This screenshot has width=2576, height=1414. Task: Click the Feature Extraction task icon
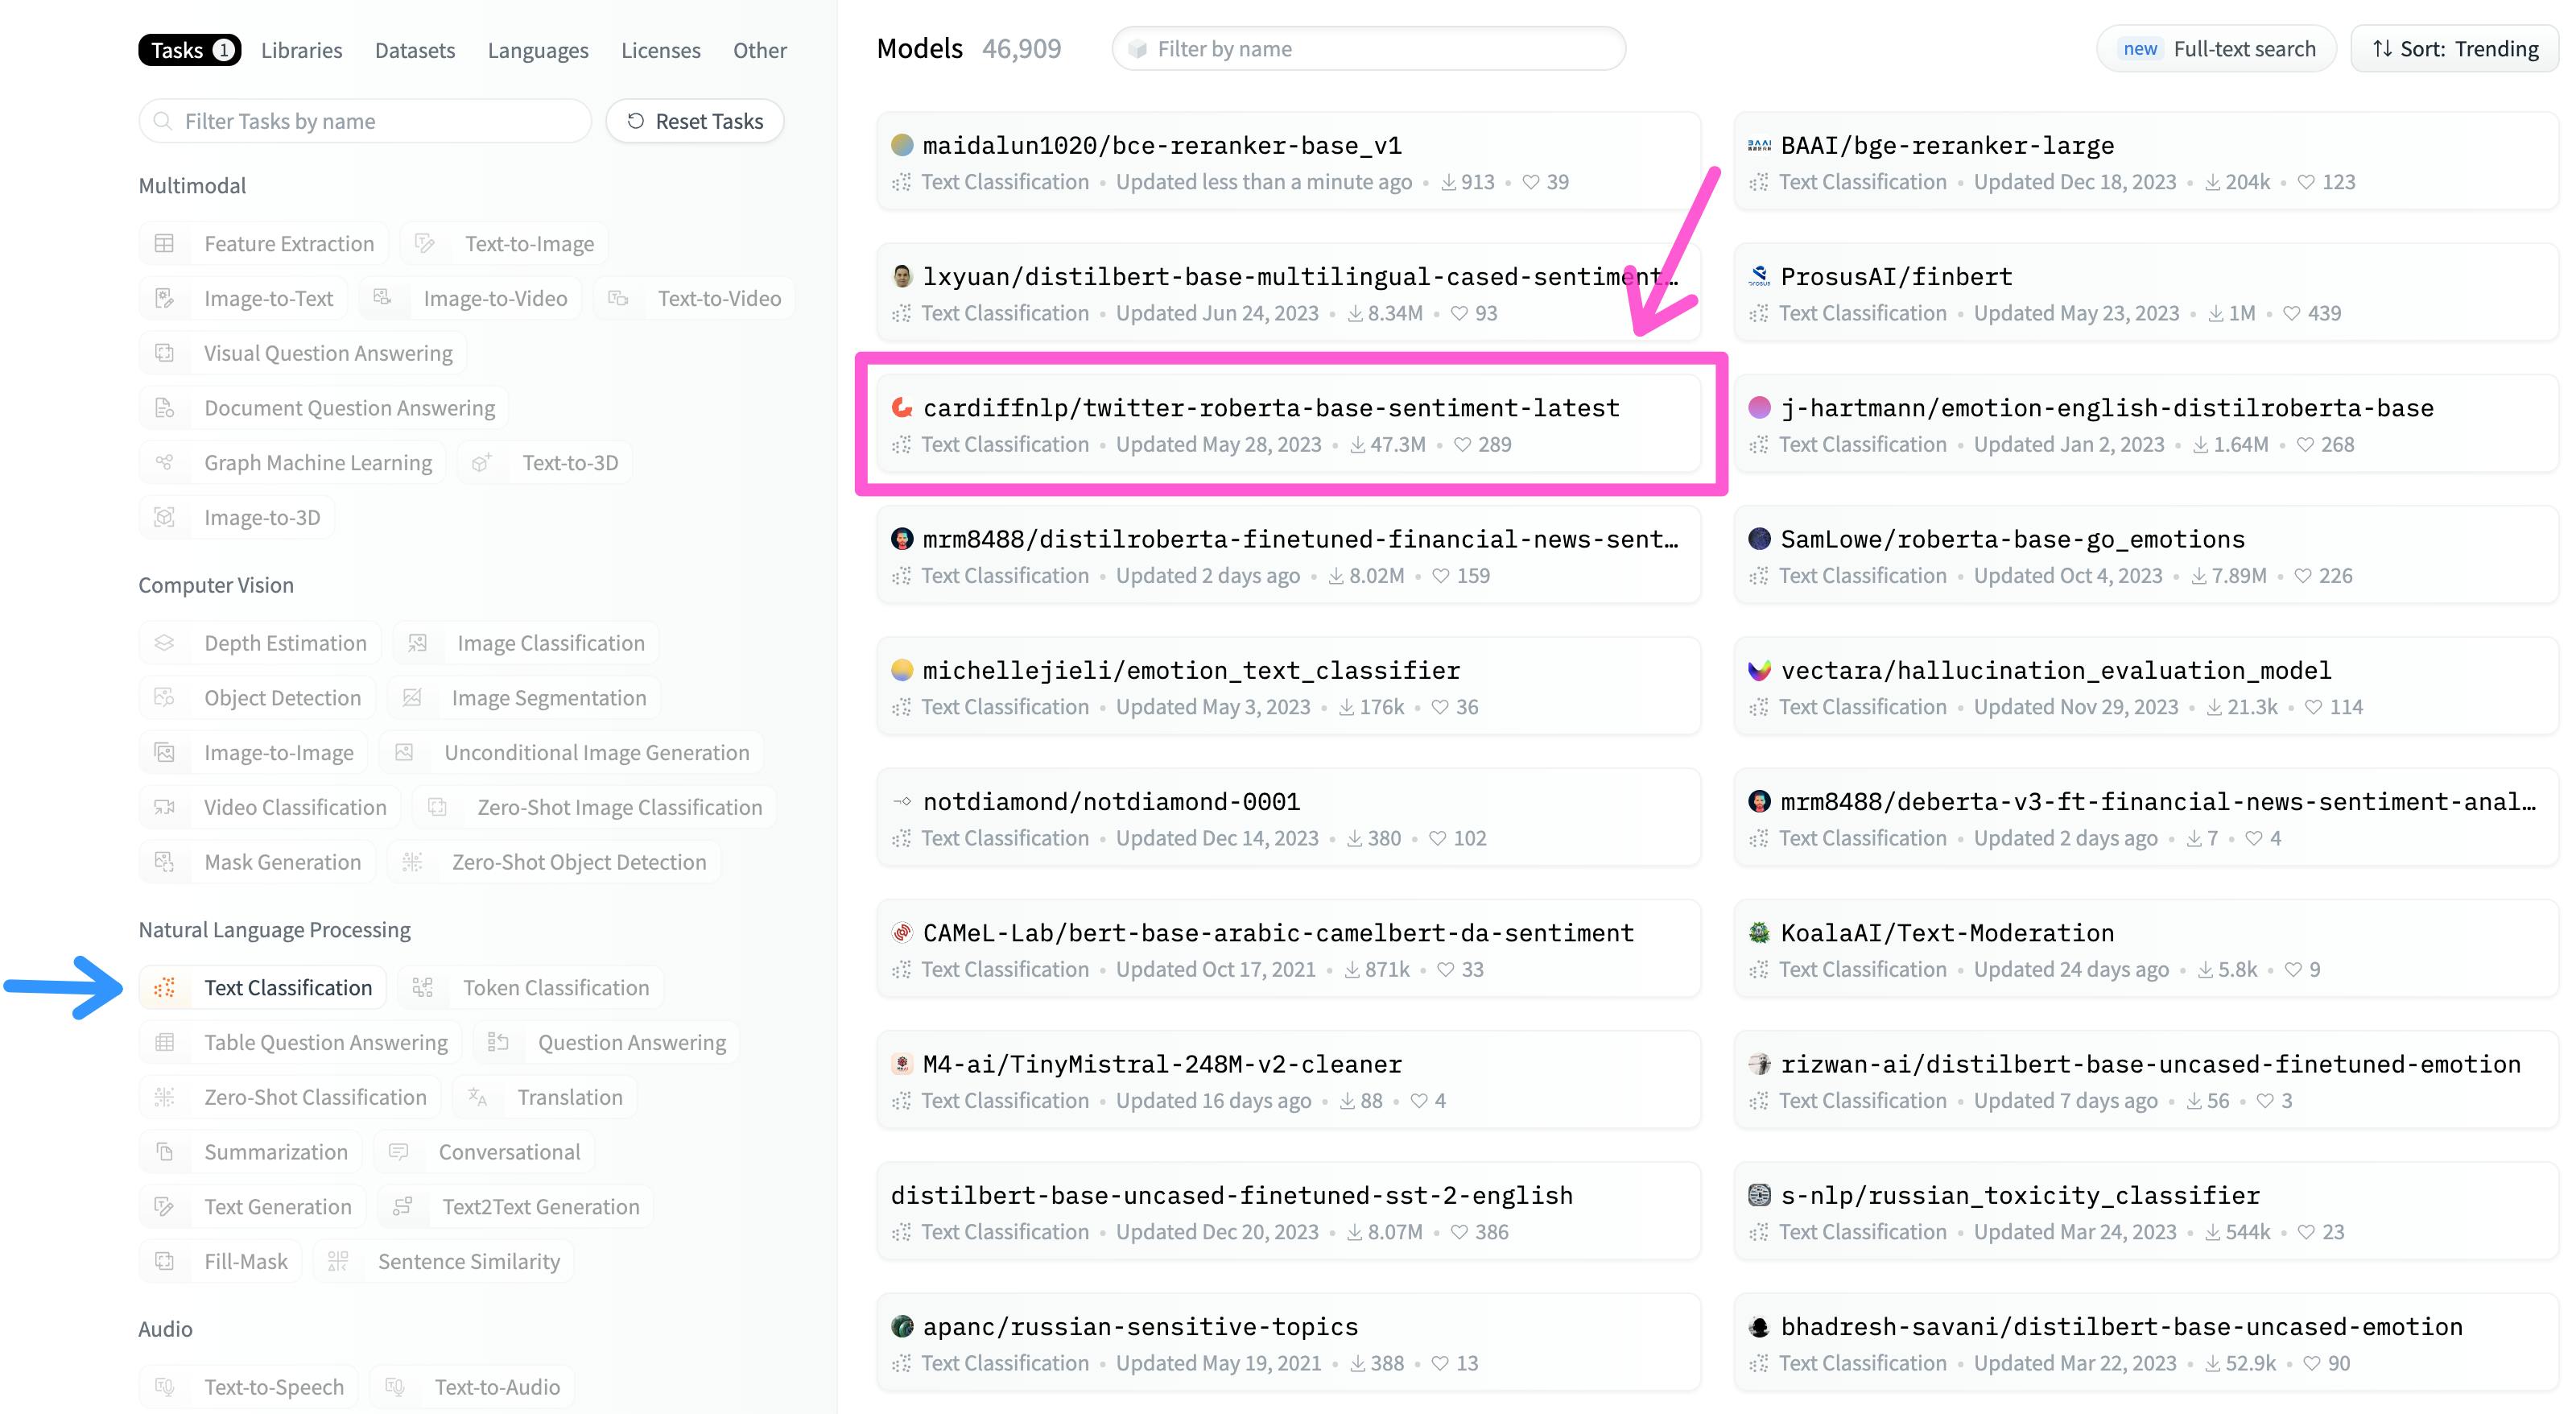point(165,243)
